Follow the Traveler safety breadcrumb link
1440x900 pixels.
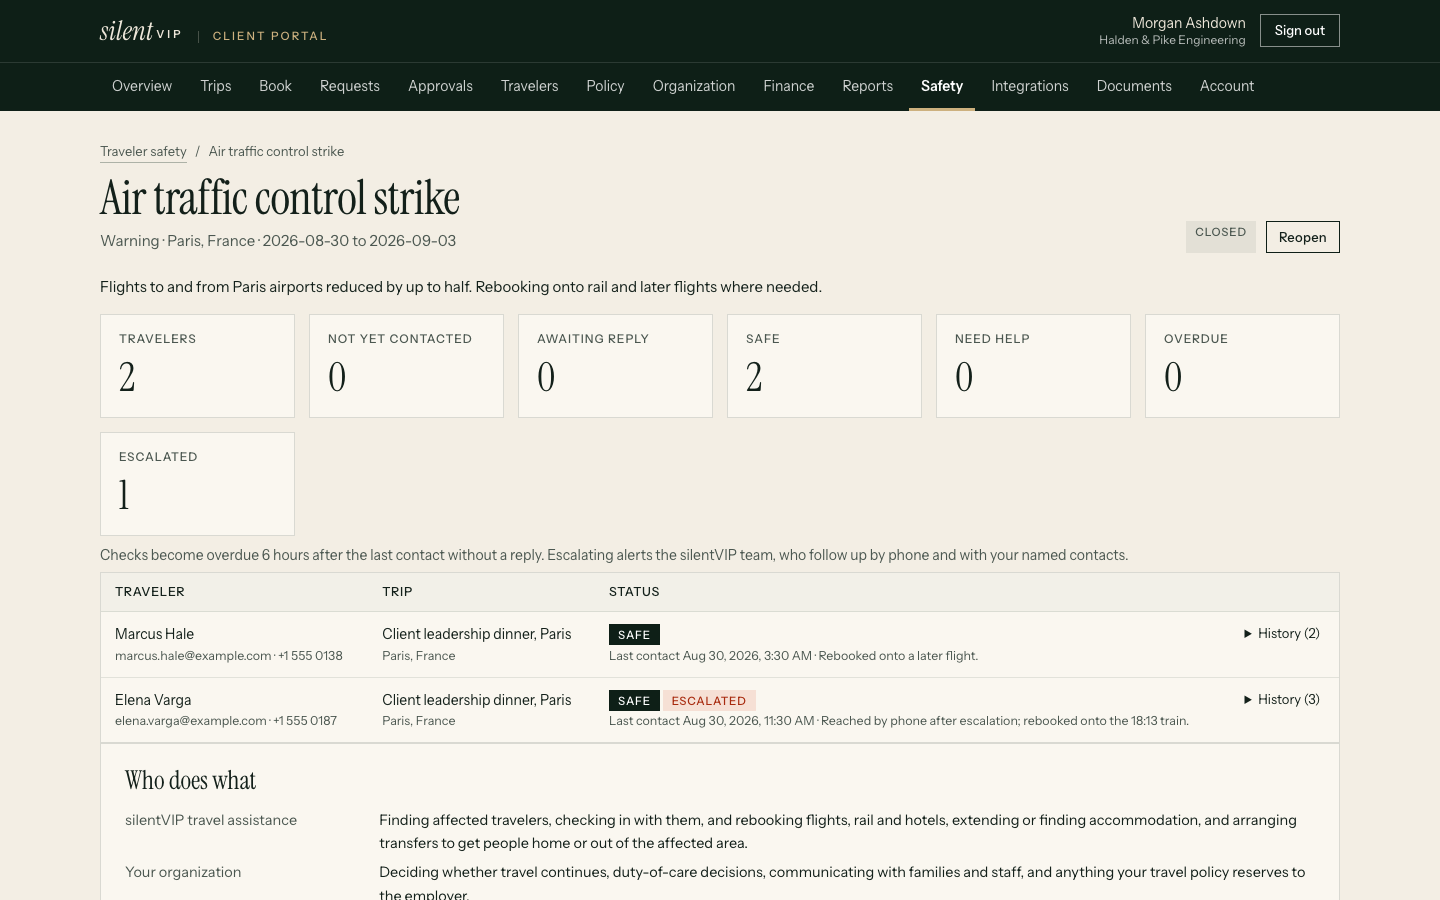(x=143, y=152)
